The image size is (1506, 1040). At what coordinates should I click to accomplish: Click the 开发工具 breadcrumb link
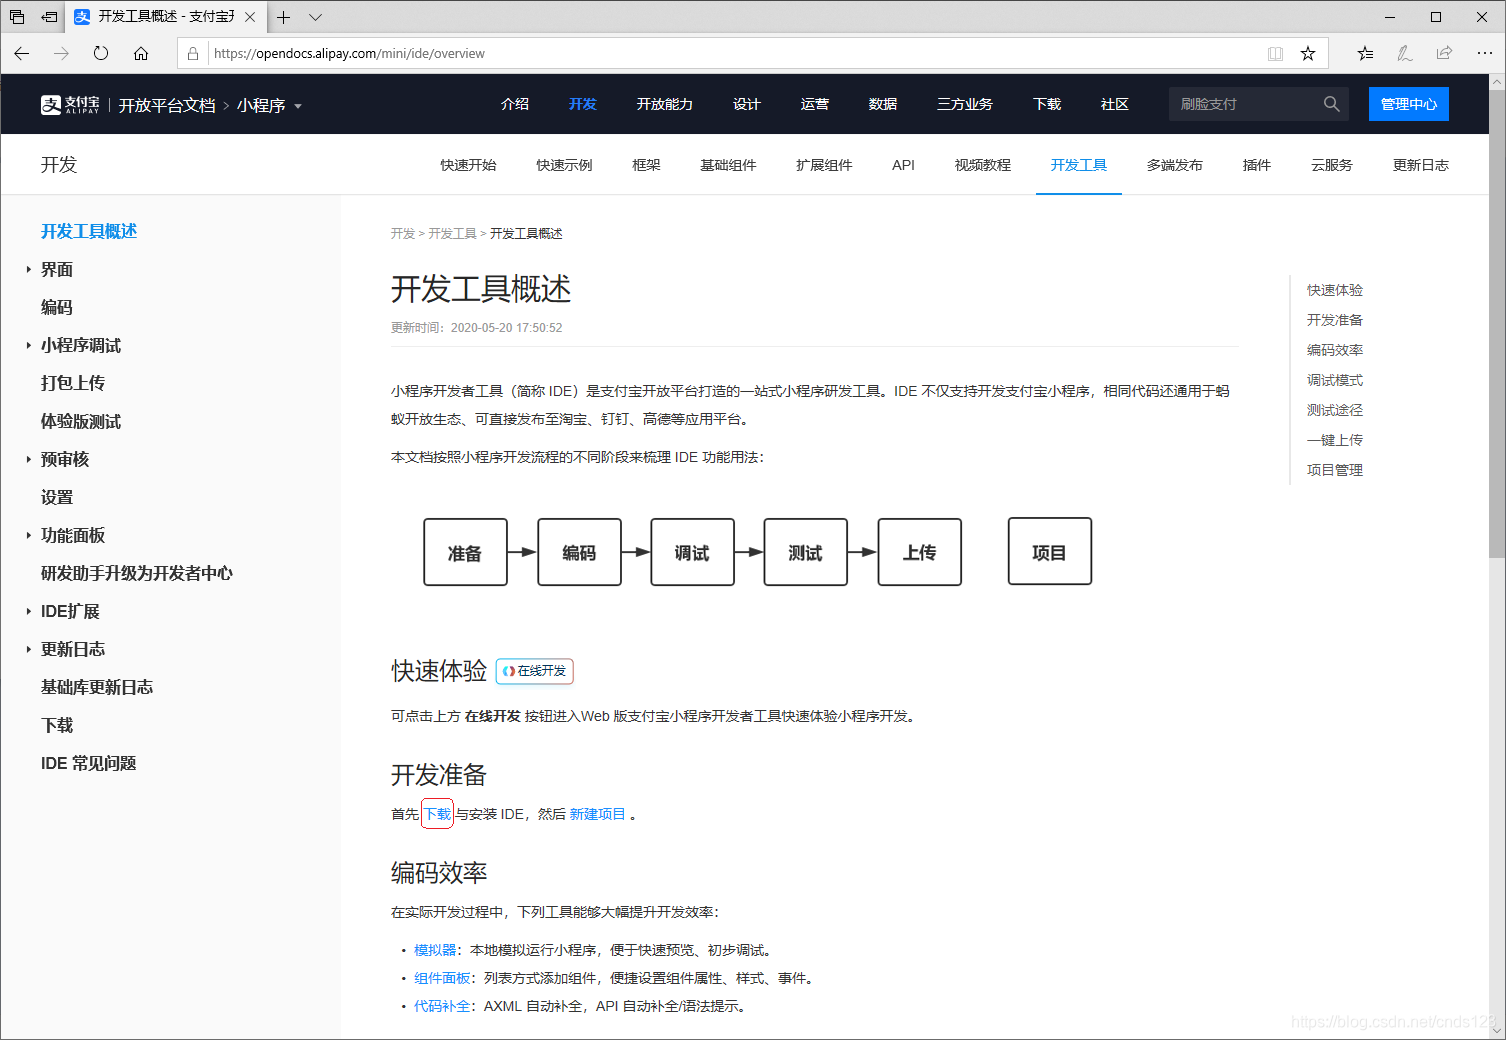click(452, 233)
